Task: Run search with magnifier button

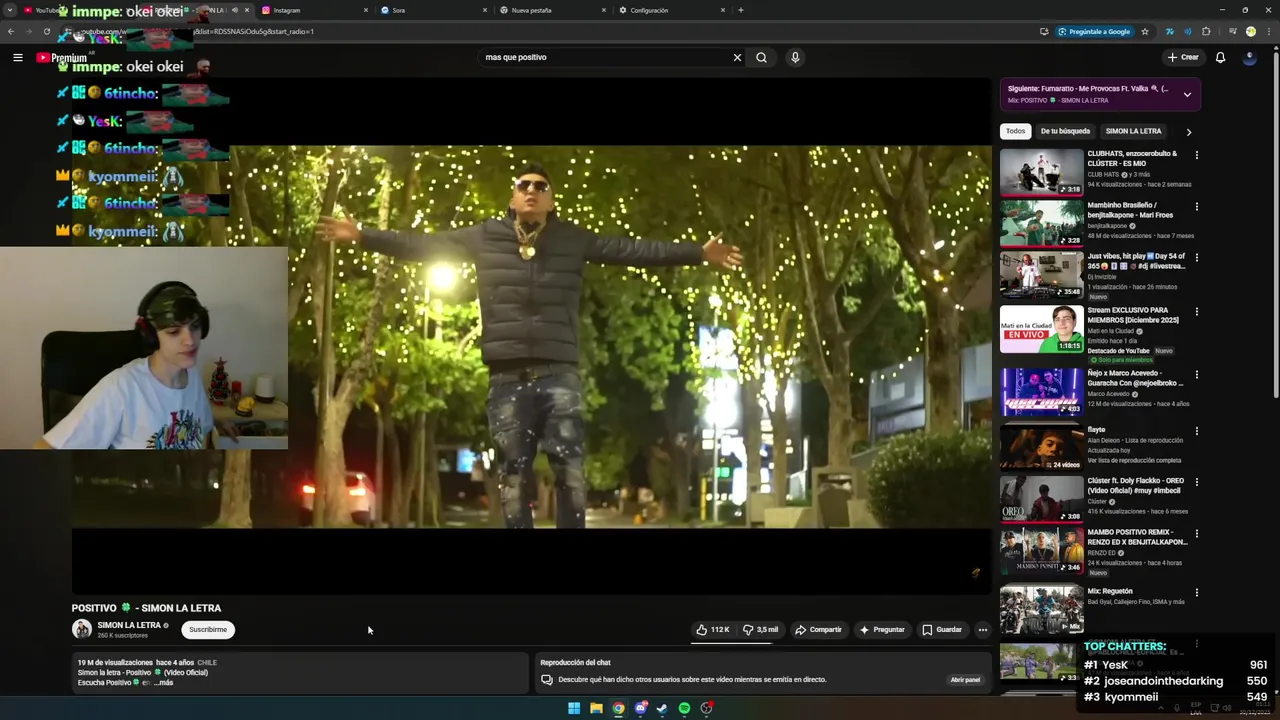Action: click(x=761, y=57)
